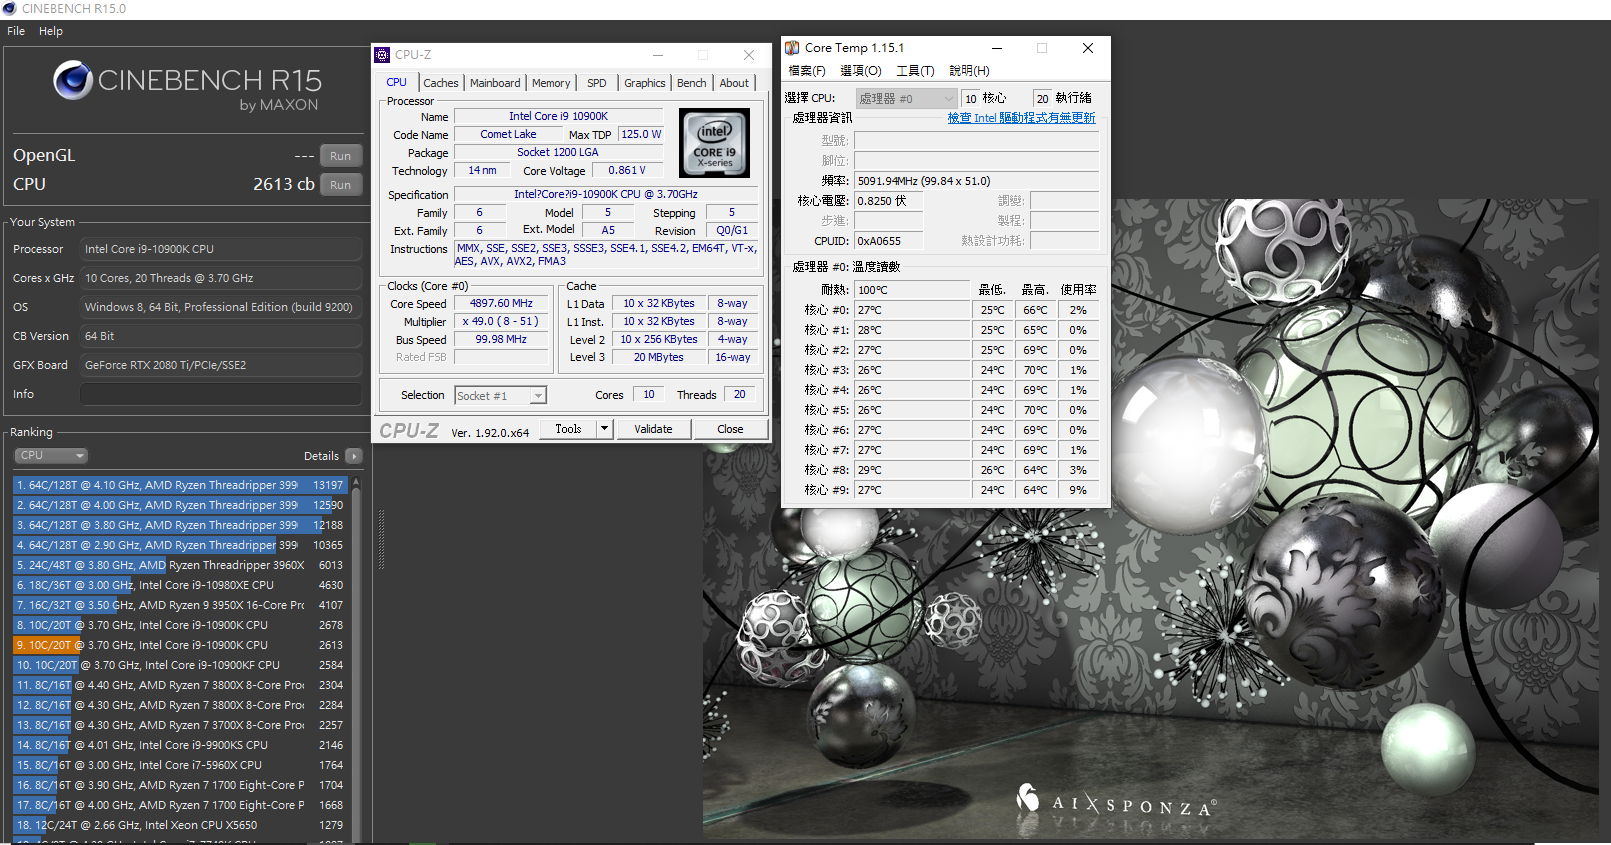This screenshot has width=1611, height=845.
Task: Switch to the Mainboard tab in CPU-Z
Action: (495, 83)
